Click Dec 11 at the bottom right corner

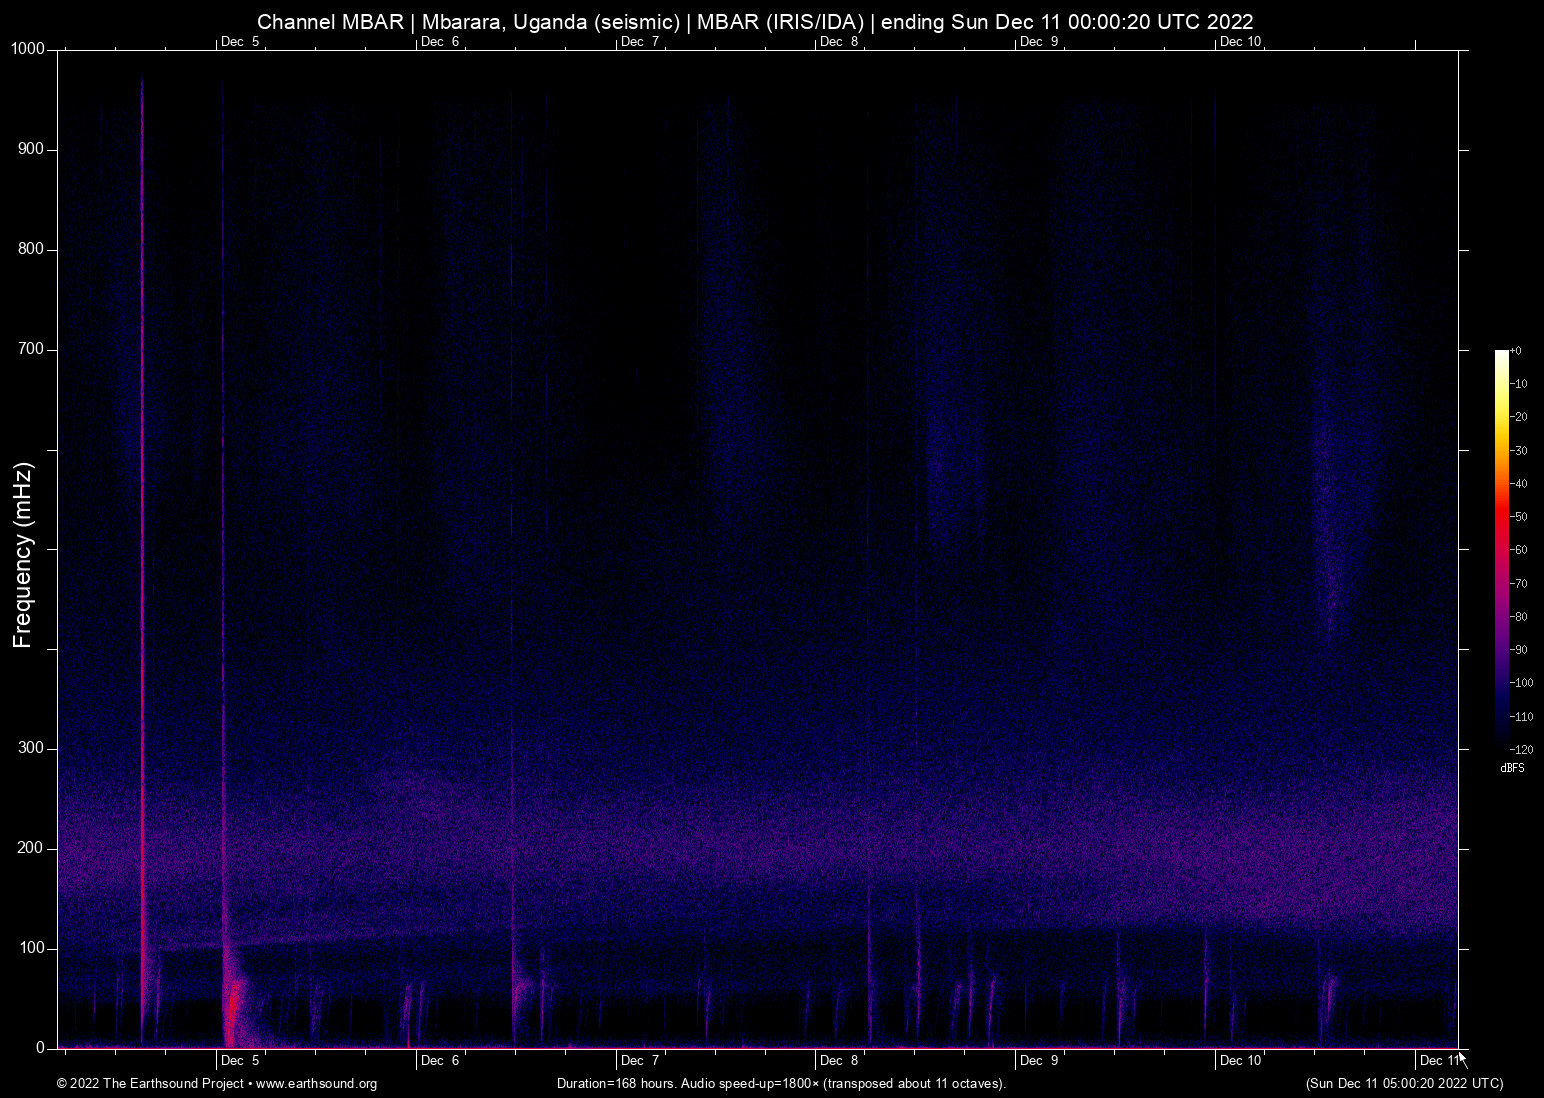pyautogui.click(x=1438, y=1060)
